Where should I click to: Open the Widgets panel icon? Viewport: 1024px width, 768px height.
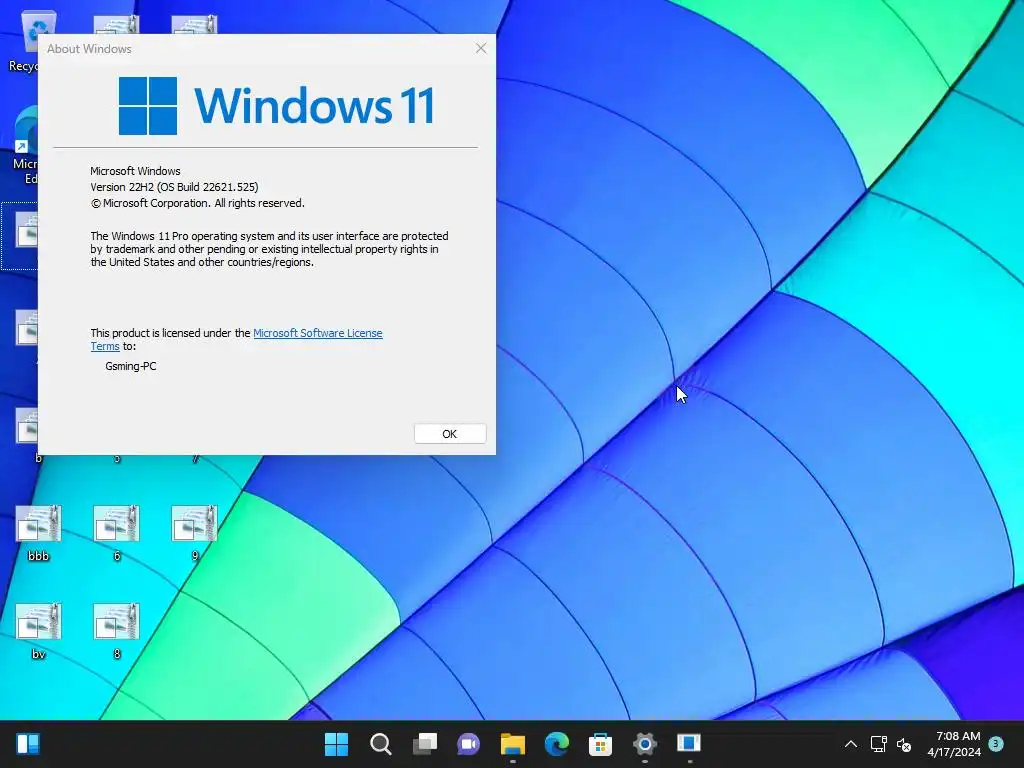point(28,744)
